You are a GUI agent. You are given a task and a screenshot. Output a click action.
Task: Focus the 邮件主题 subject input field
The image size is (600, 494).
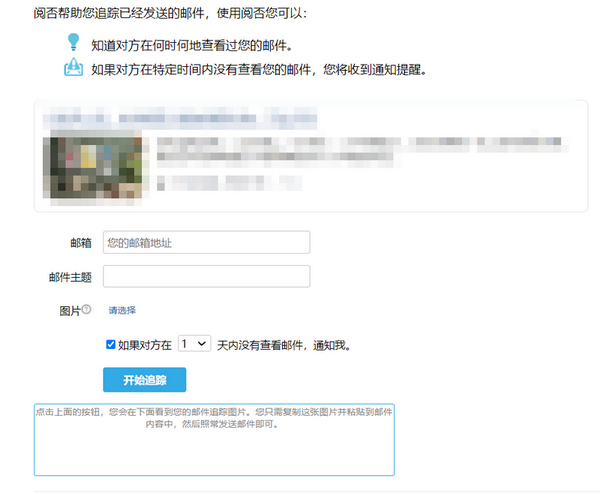click(x=206, y=277)
